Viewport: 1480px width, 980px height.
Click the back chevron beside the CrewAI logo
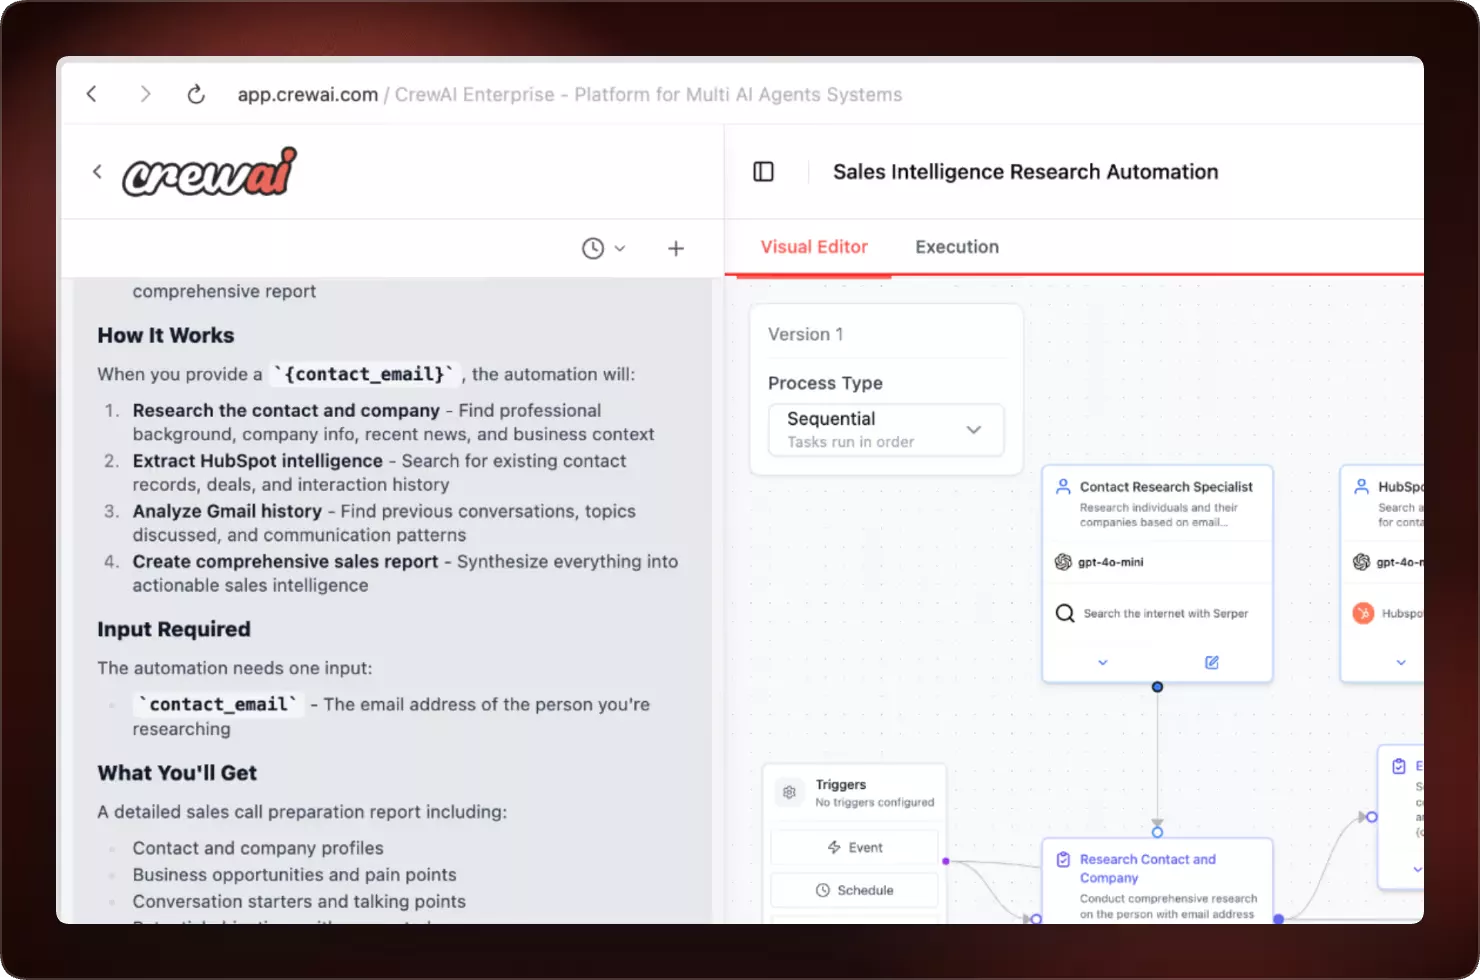click(97, 171)
